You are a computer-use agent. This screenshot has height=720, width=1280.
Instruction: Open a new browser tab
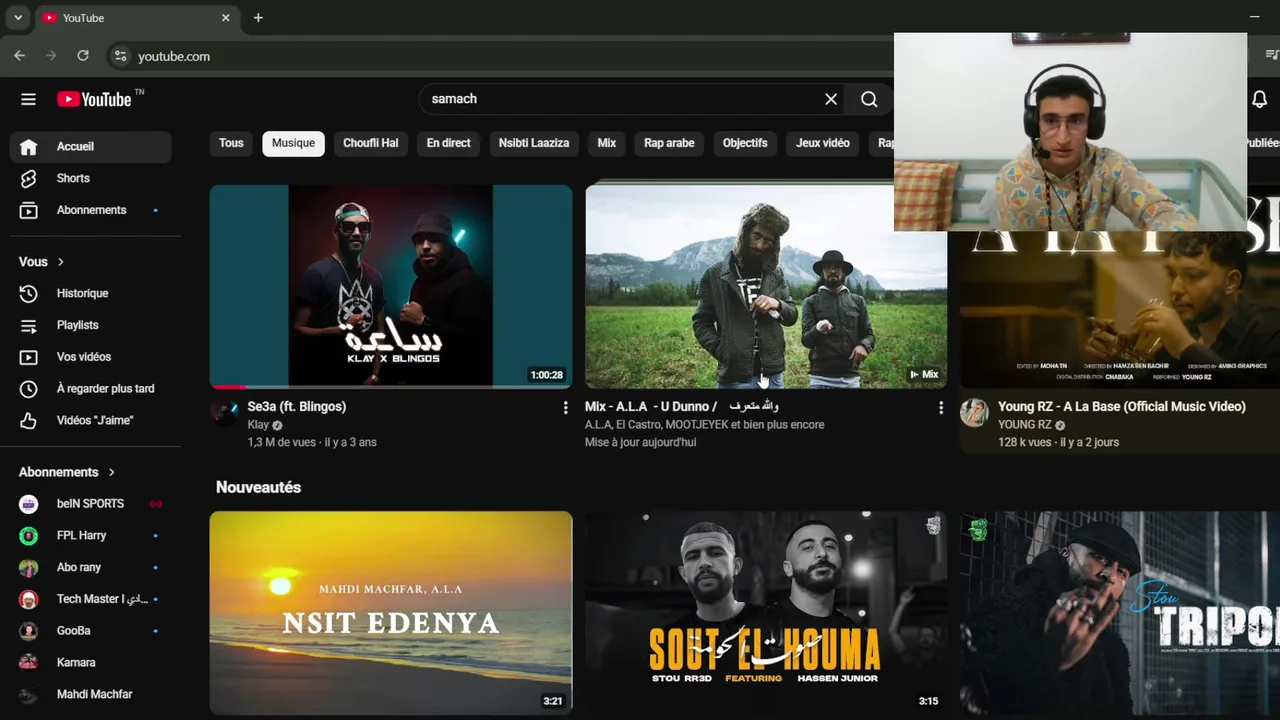[x=258, y=18]
